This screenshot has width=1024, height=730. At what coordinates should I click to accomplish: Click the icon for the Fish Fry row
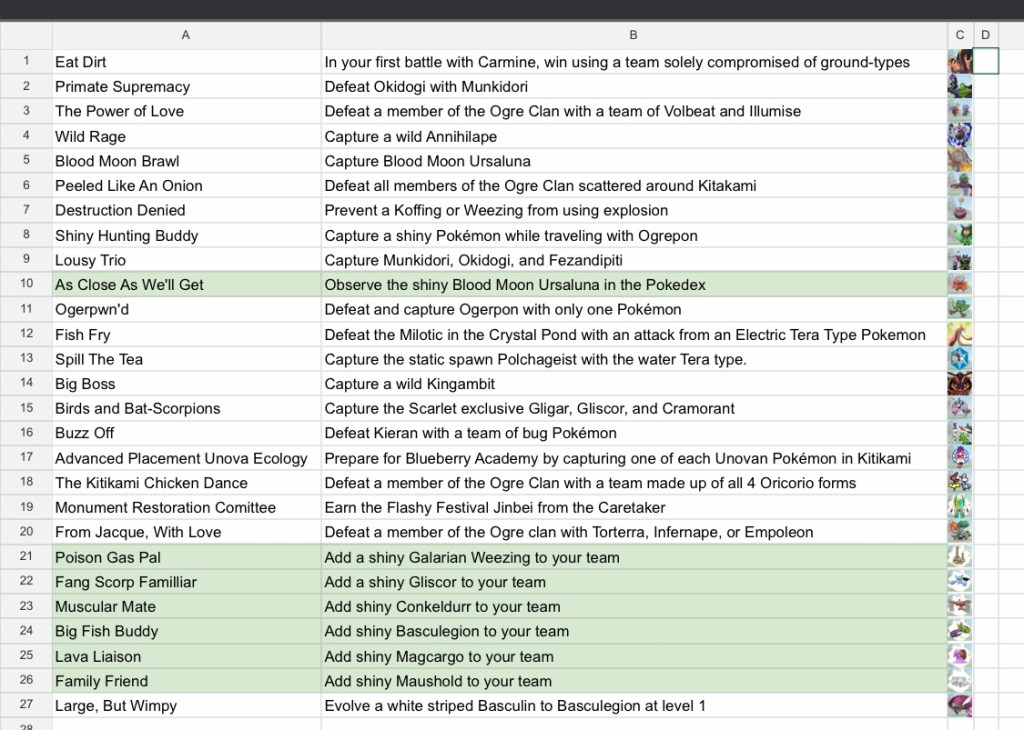point(960,335)
